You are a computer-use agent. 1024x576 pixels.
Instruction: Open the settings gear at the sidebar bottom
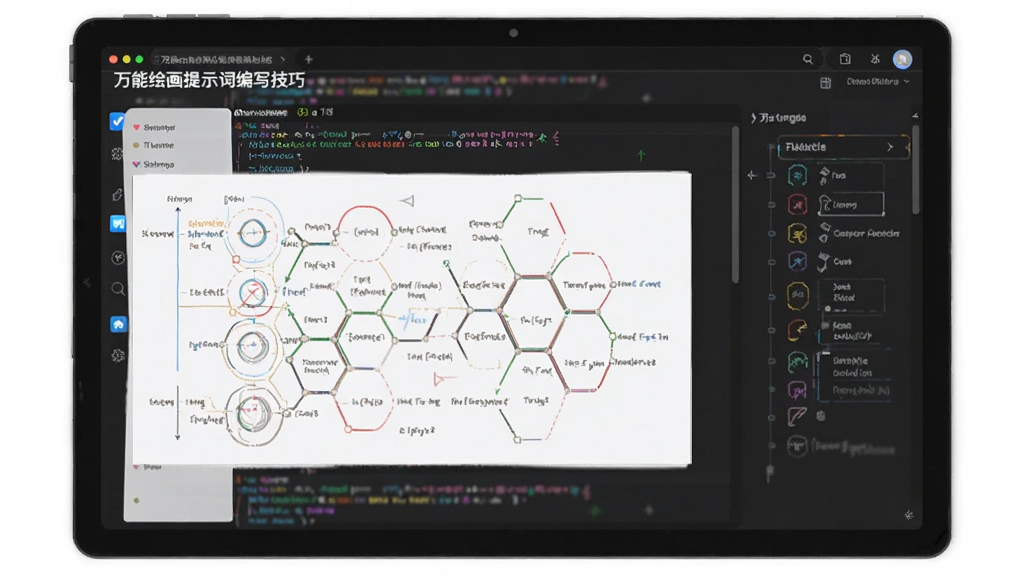118,356
